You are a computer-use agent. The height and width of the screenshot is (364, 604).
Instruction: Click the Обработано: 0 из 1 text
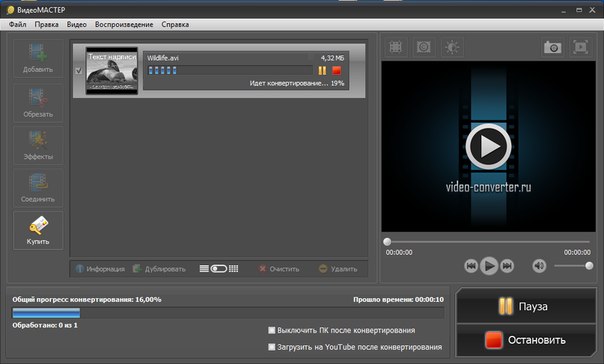click(45, 325)
